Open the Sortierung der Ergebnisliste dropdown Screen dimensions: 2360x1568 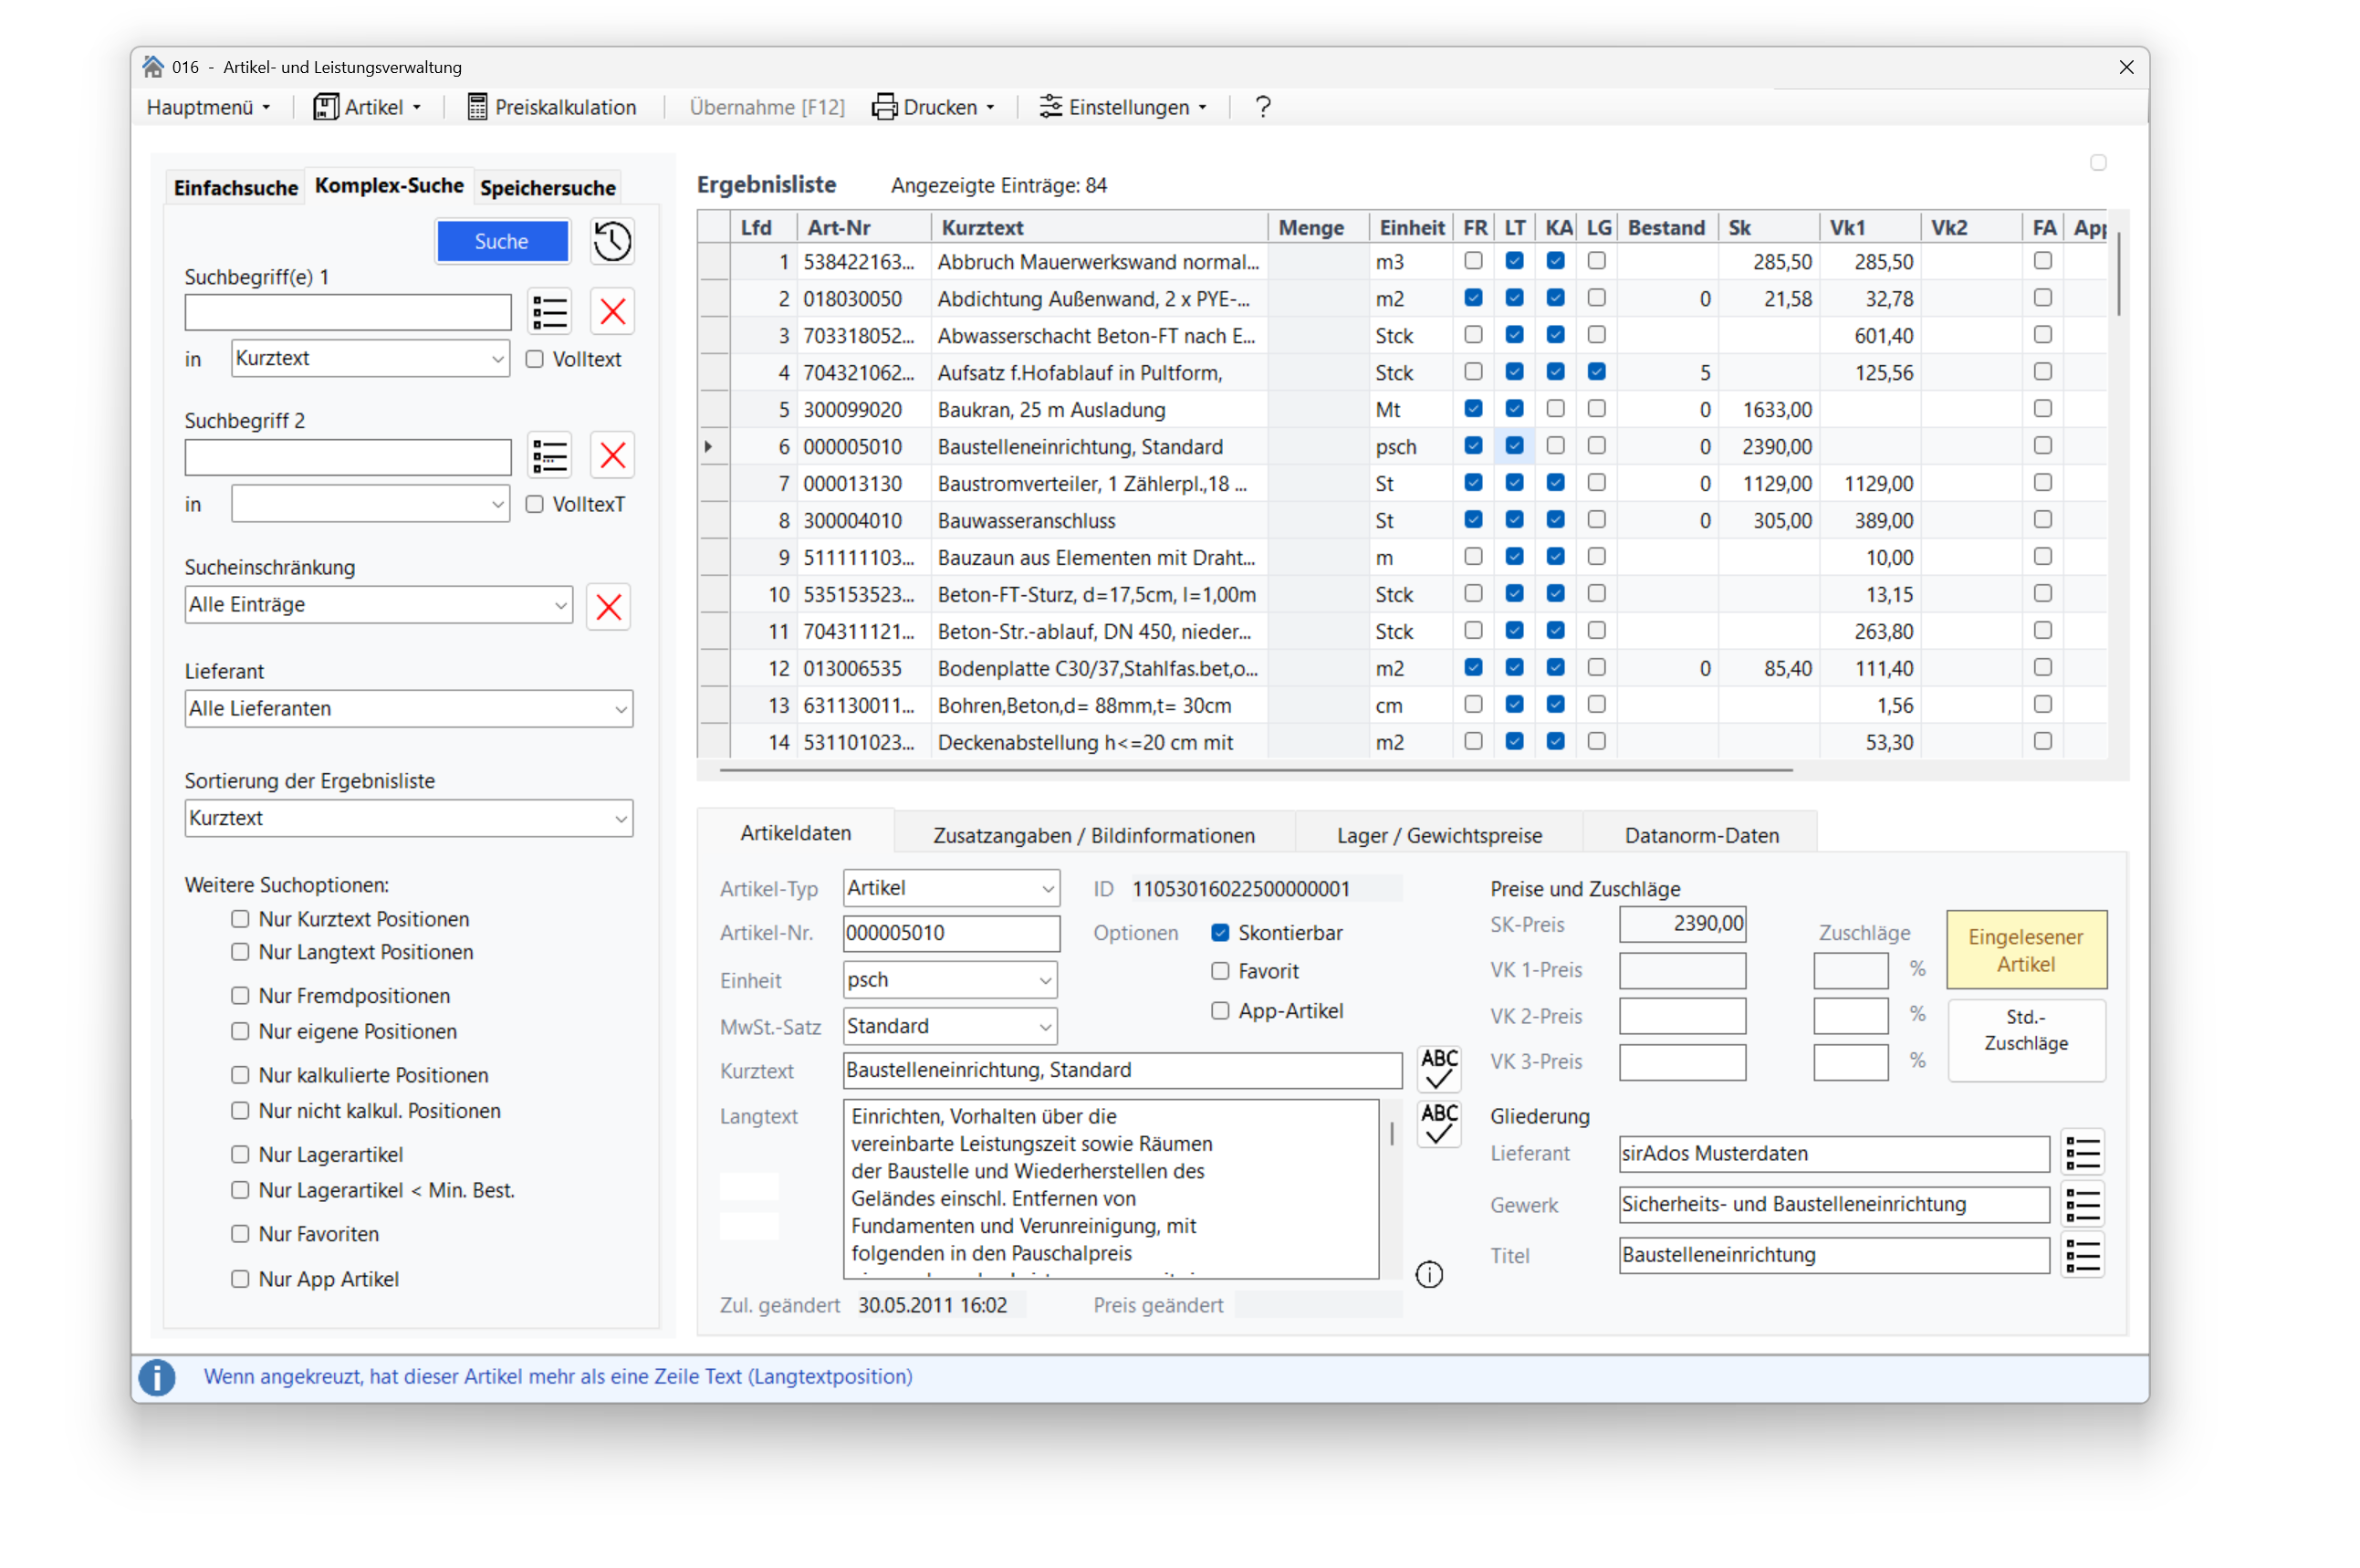click(408, 818)
